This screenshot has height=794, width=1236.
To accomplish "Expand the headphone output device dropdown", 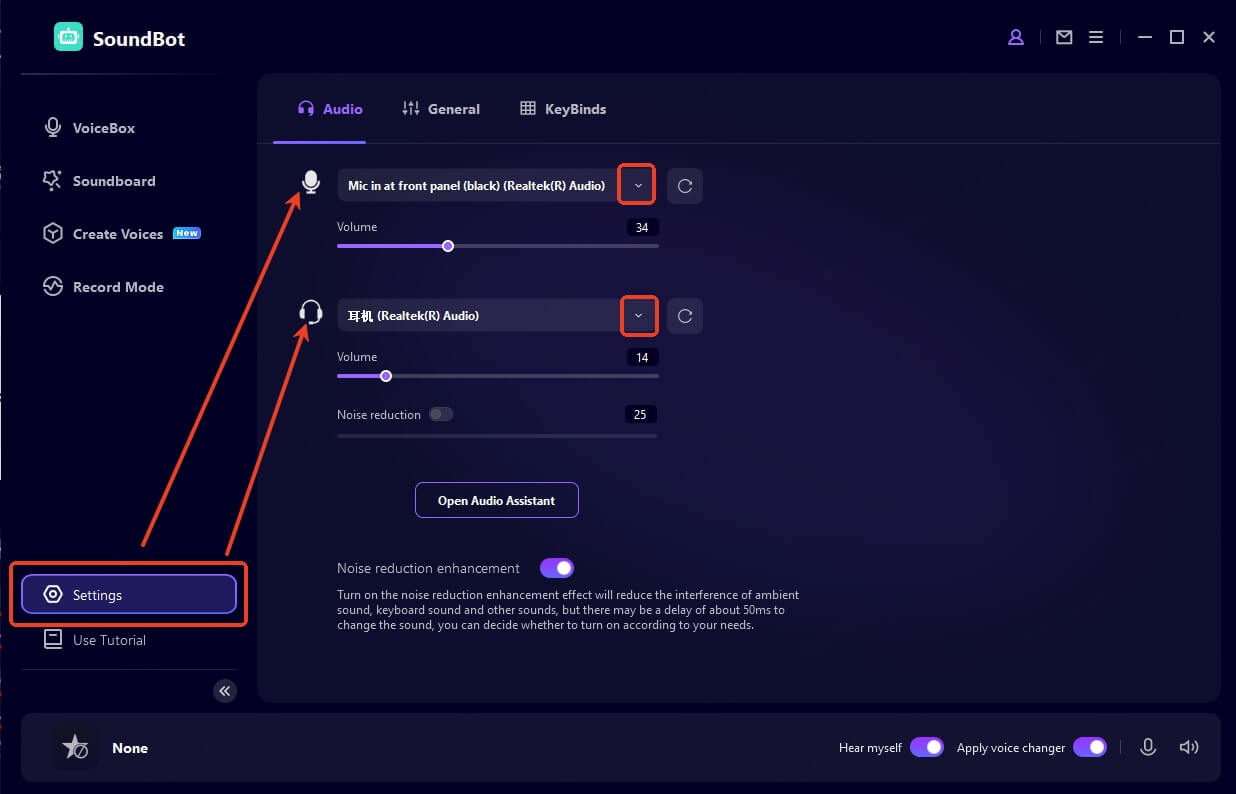I will click(638, 316).
